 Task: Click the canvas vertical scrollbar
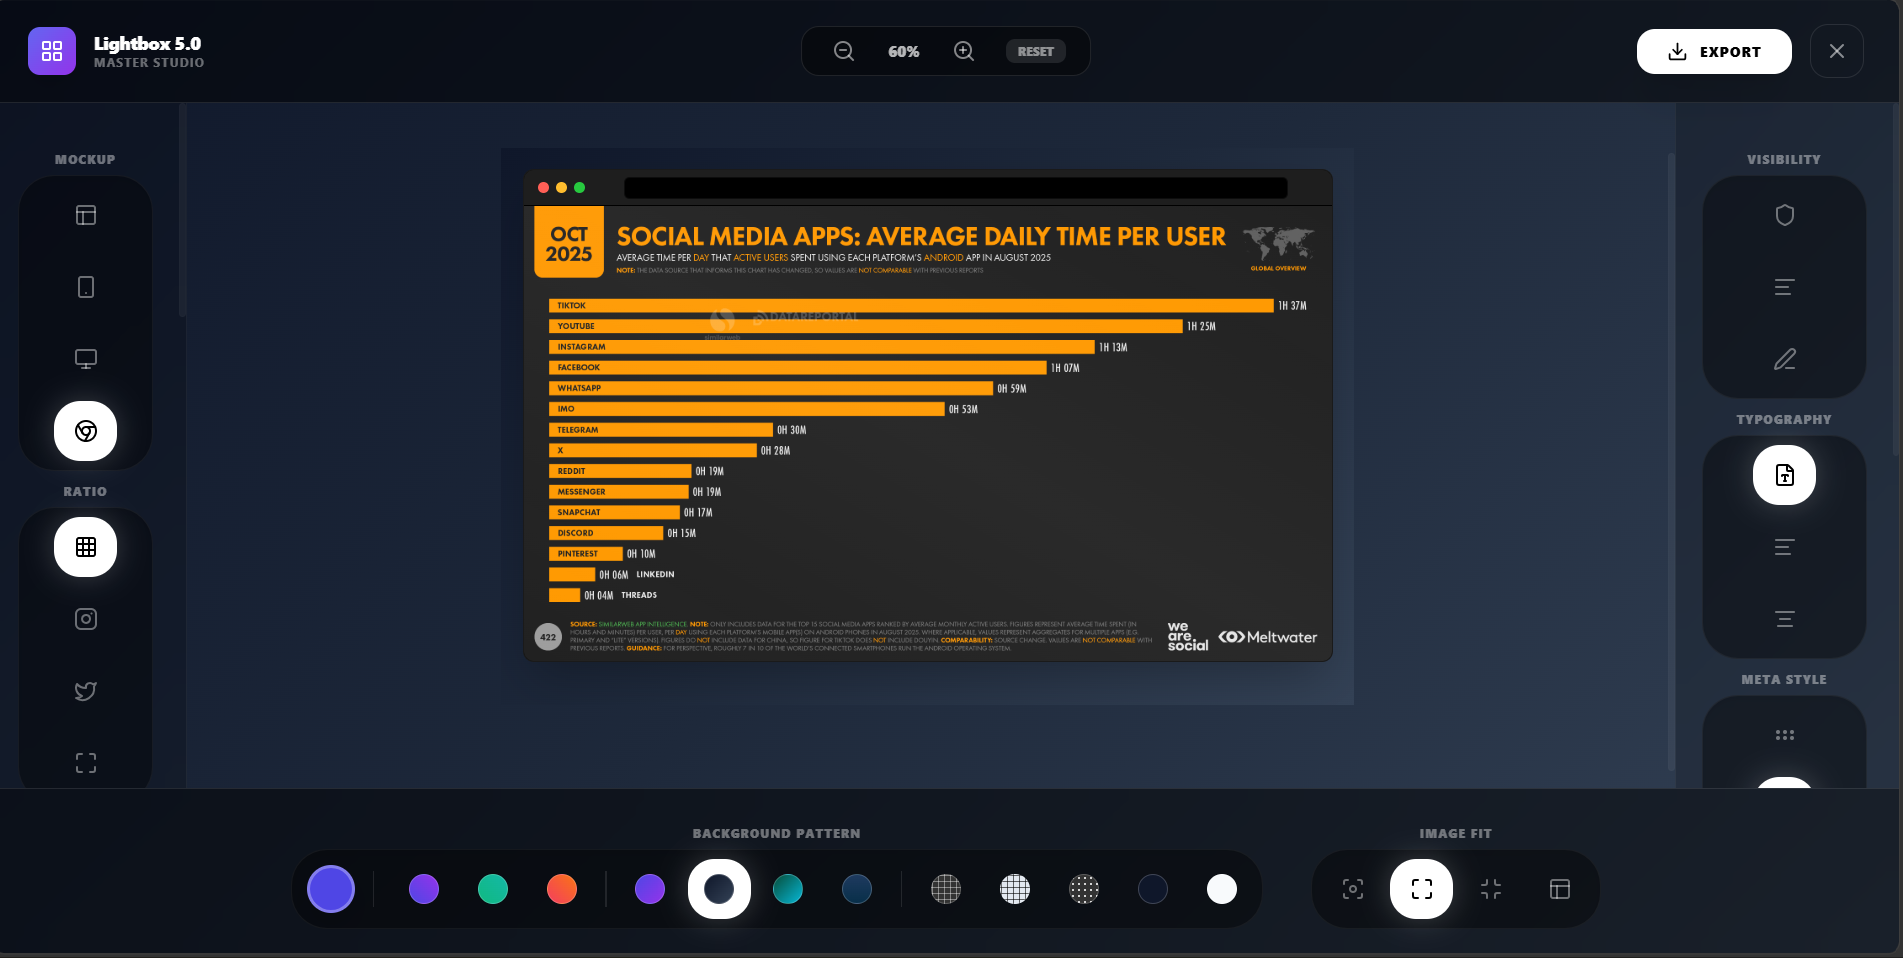click(1671, 462)
